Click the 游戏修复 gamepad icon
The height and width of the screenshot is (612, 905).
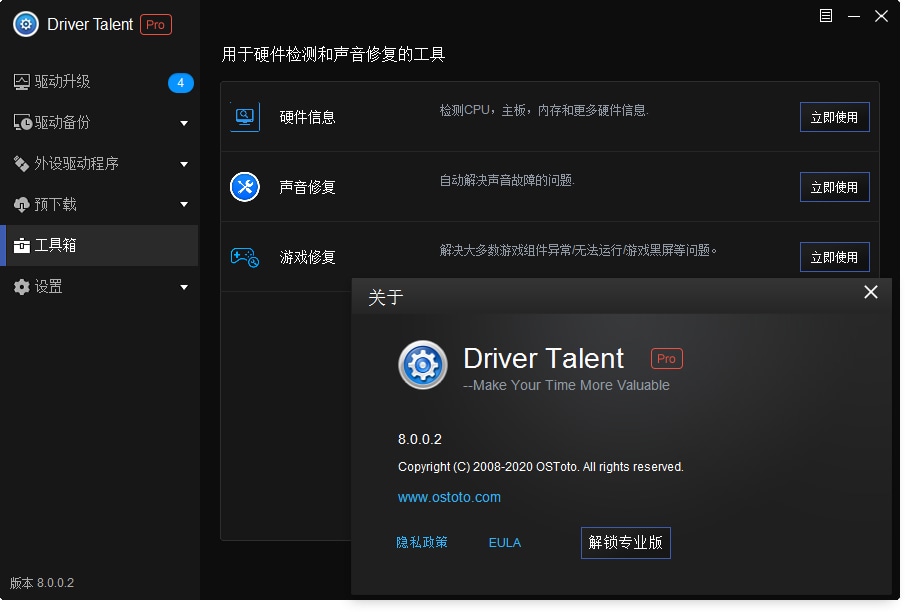click(x=245, y=256)
